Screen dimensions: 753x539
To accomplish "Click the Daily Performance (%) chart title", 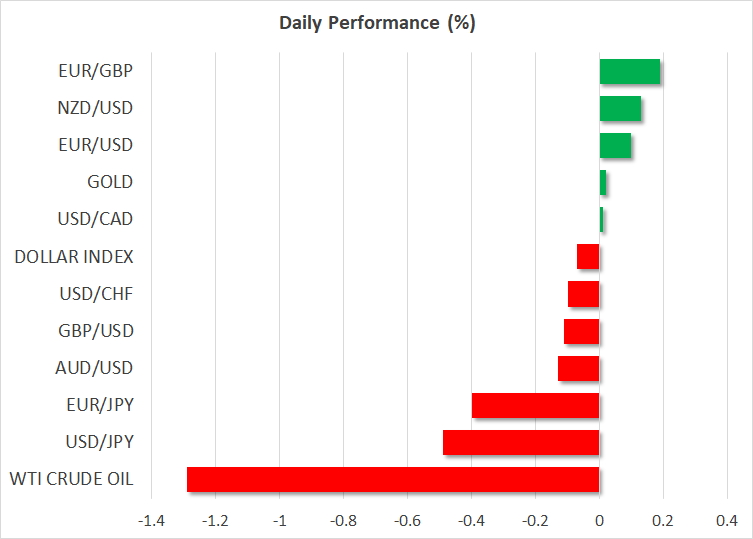I will coord(376,23).
